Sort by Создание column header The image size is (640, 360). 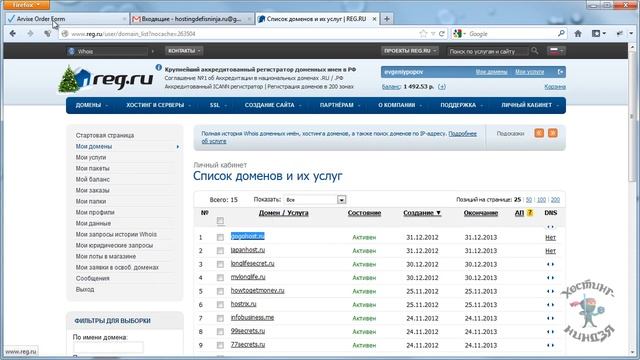point(422,213)
